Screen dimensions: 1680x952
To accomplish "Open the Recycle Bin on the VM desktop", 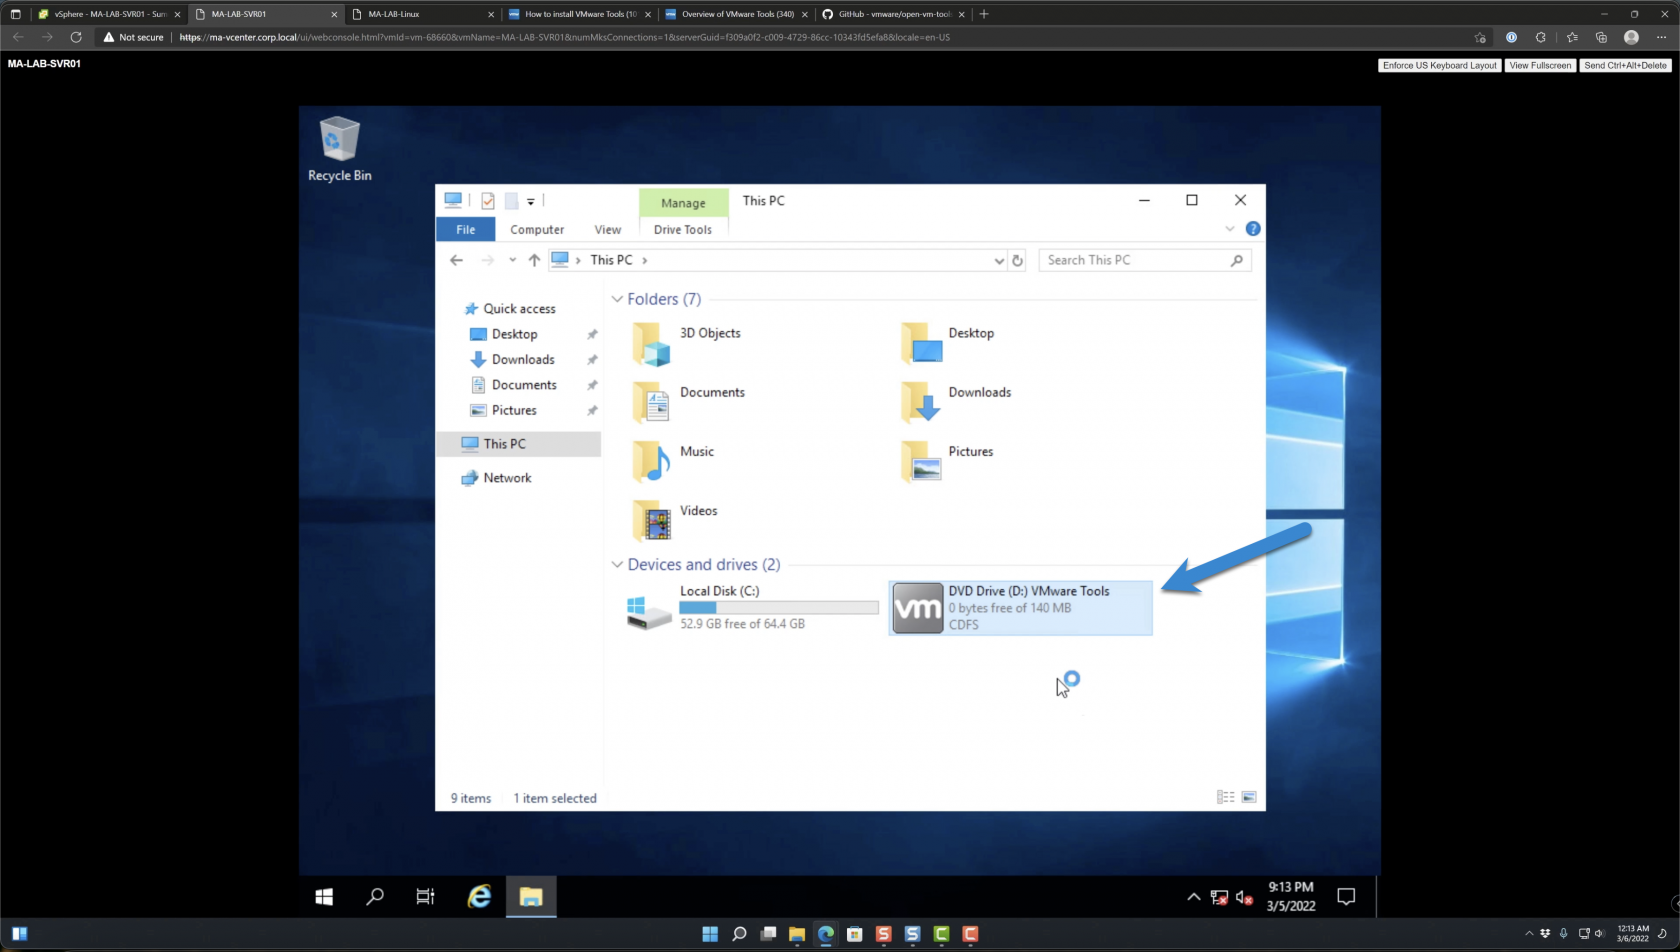I will [339, 150].
